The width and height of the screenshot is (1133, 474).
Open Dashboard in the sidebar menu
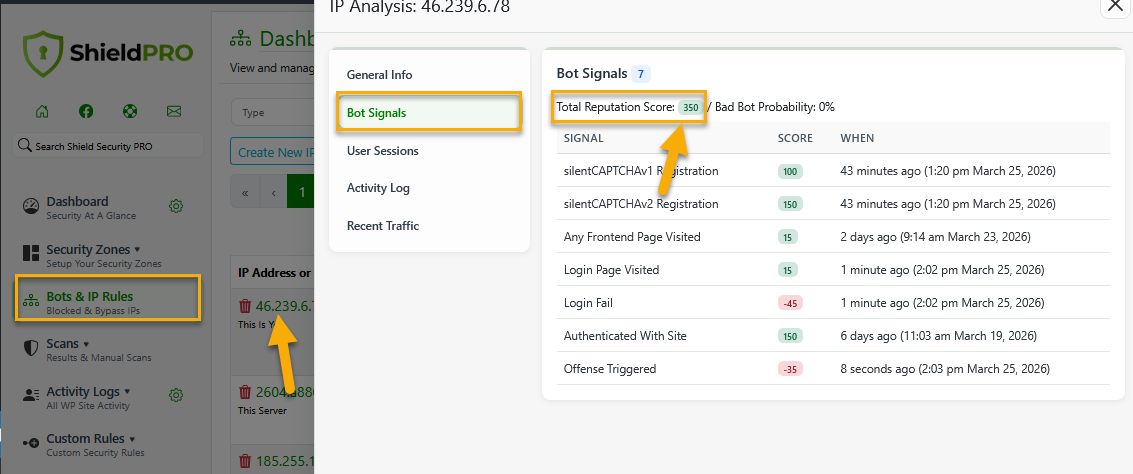click(90, 207)
